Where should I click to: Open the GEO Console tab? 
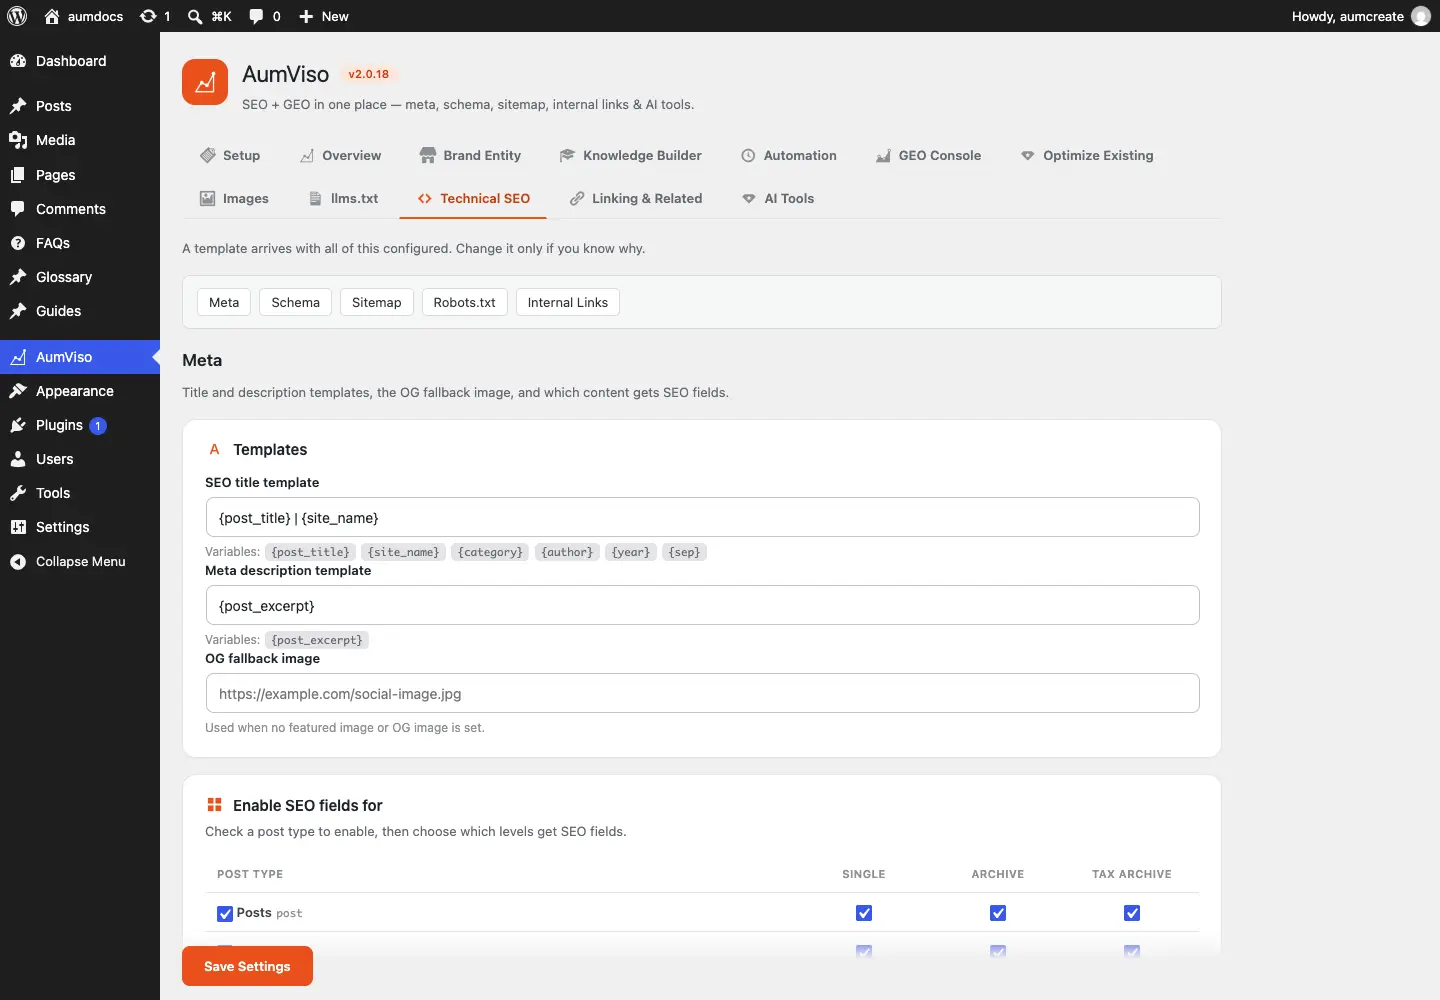(x=928, y=155)
